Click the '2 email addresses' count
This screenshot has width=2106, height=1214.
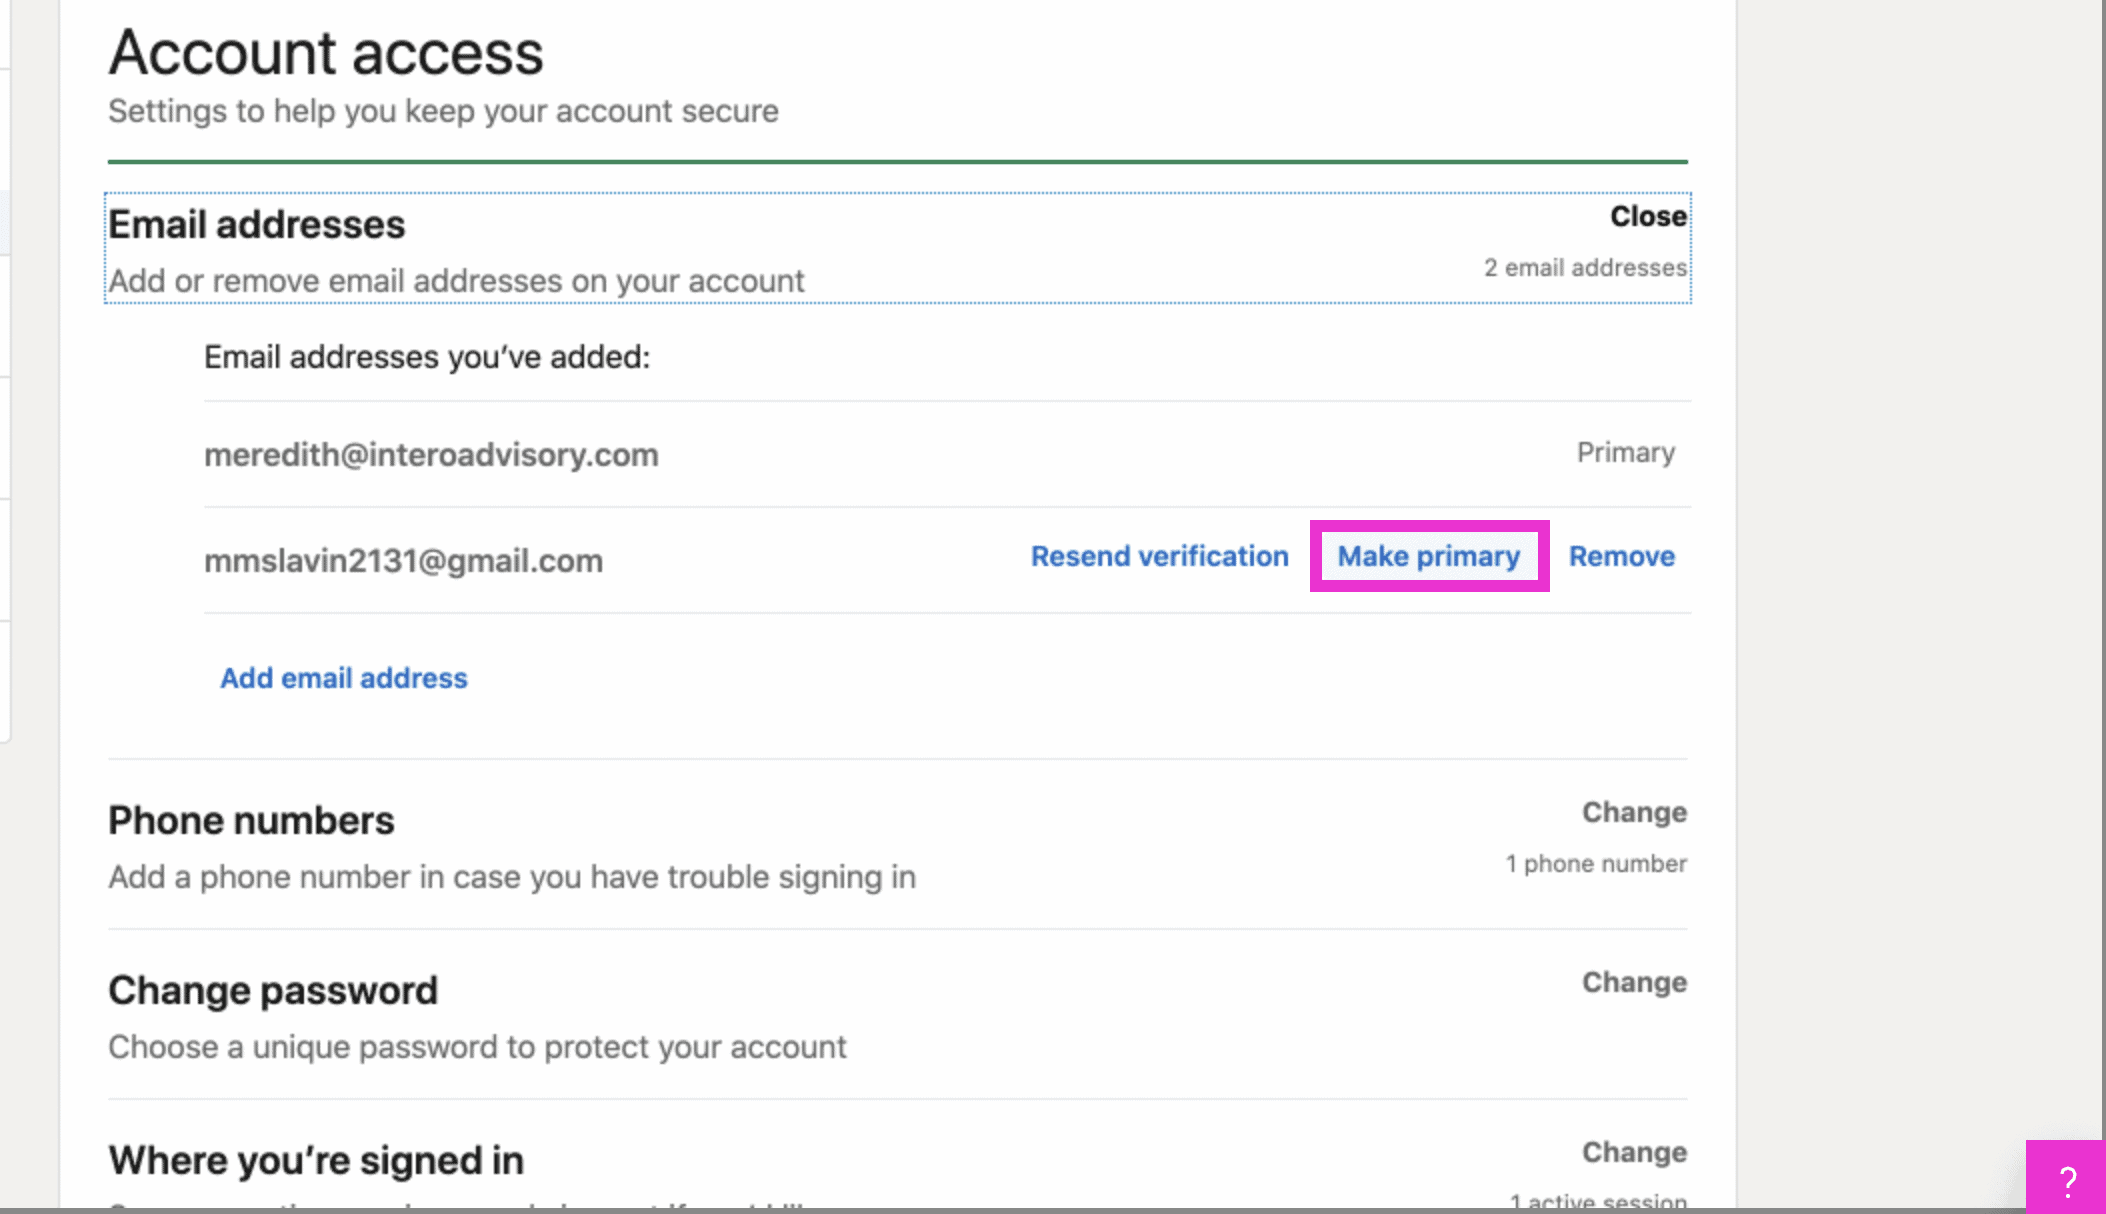click(1584, 268)
